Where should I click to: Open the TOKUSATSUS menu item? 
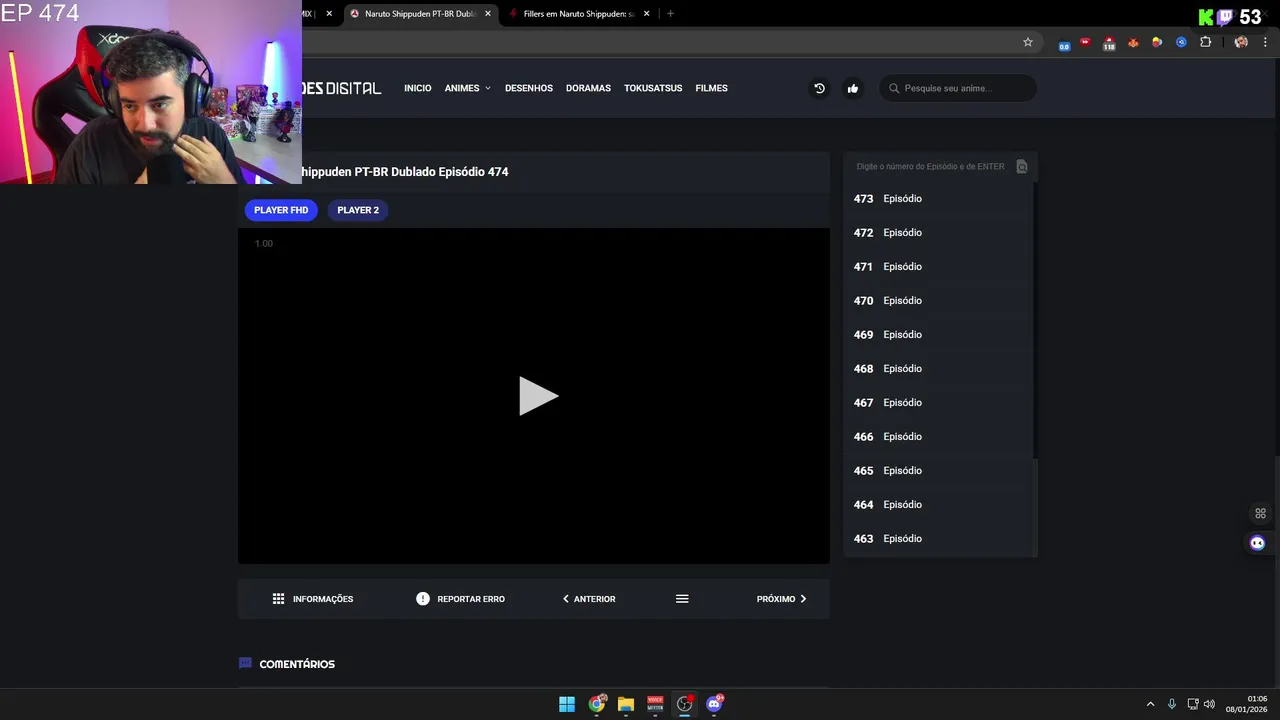click(653, 88)
